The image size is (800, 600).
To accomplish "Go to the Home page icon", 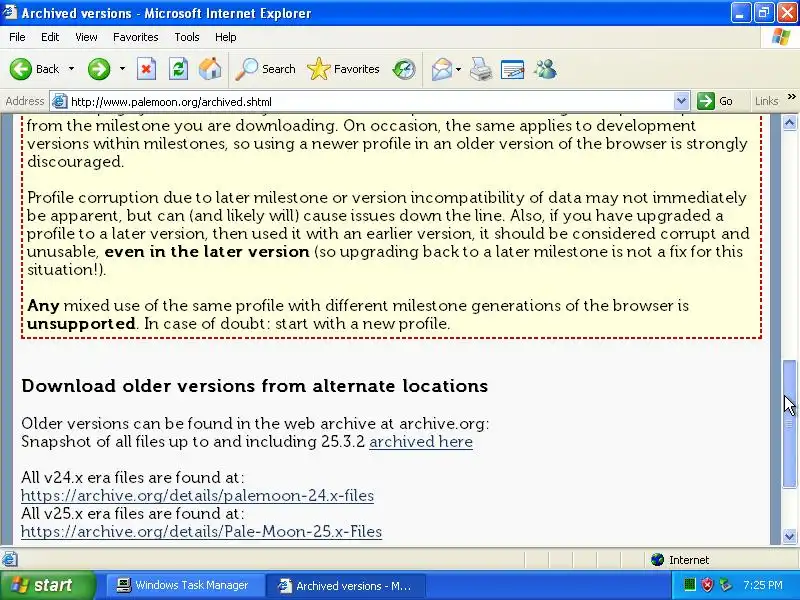I will (210, 69).
